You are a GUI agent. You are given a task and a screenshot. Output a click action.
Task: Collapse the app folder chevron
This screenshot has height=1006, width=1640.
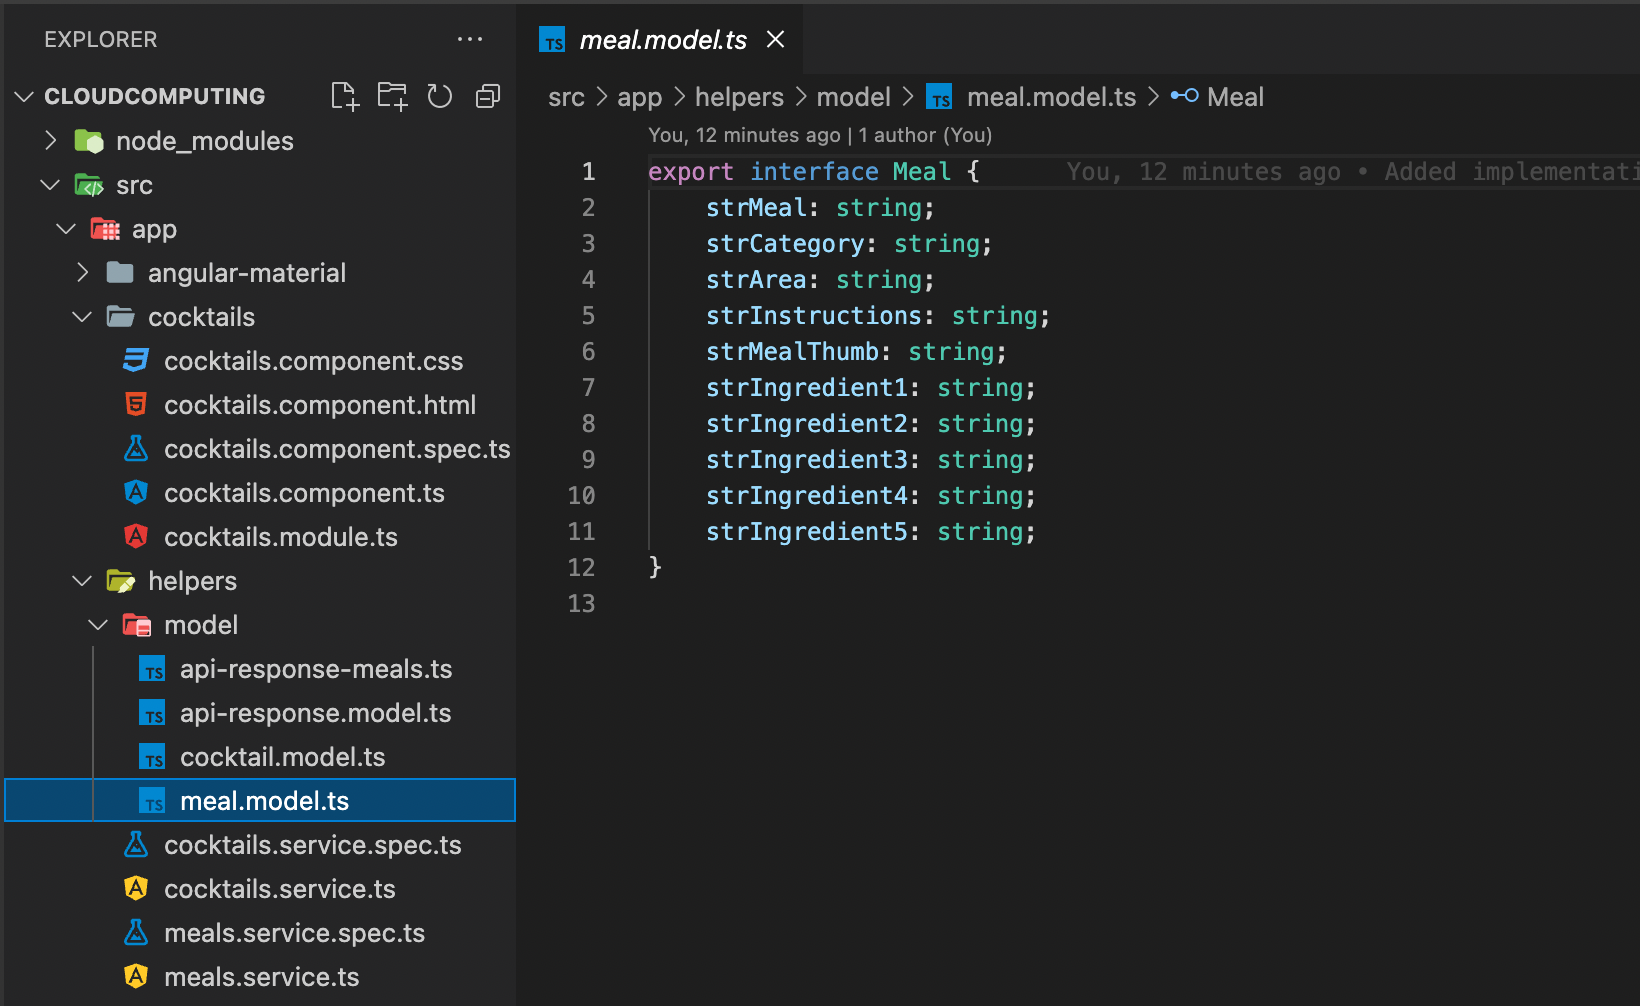67,228
